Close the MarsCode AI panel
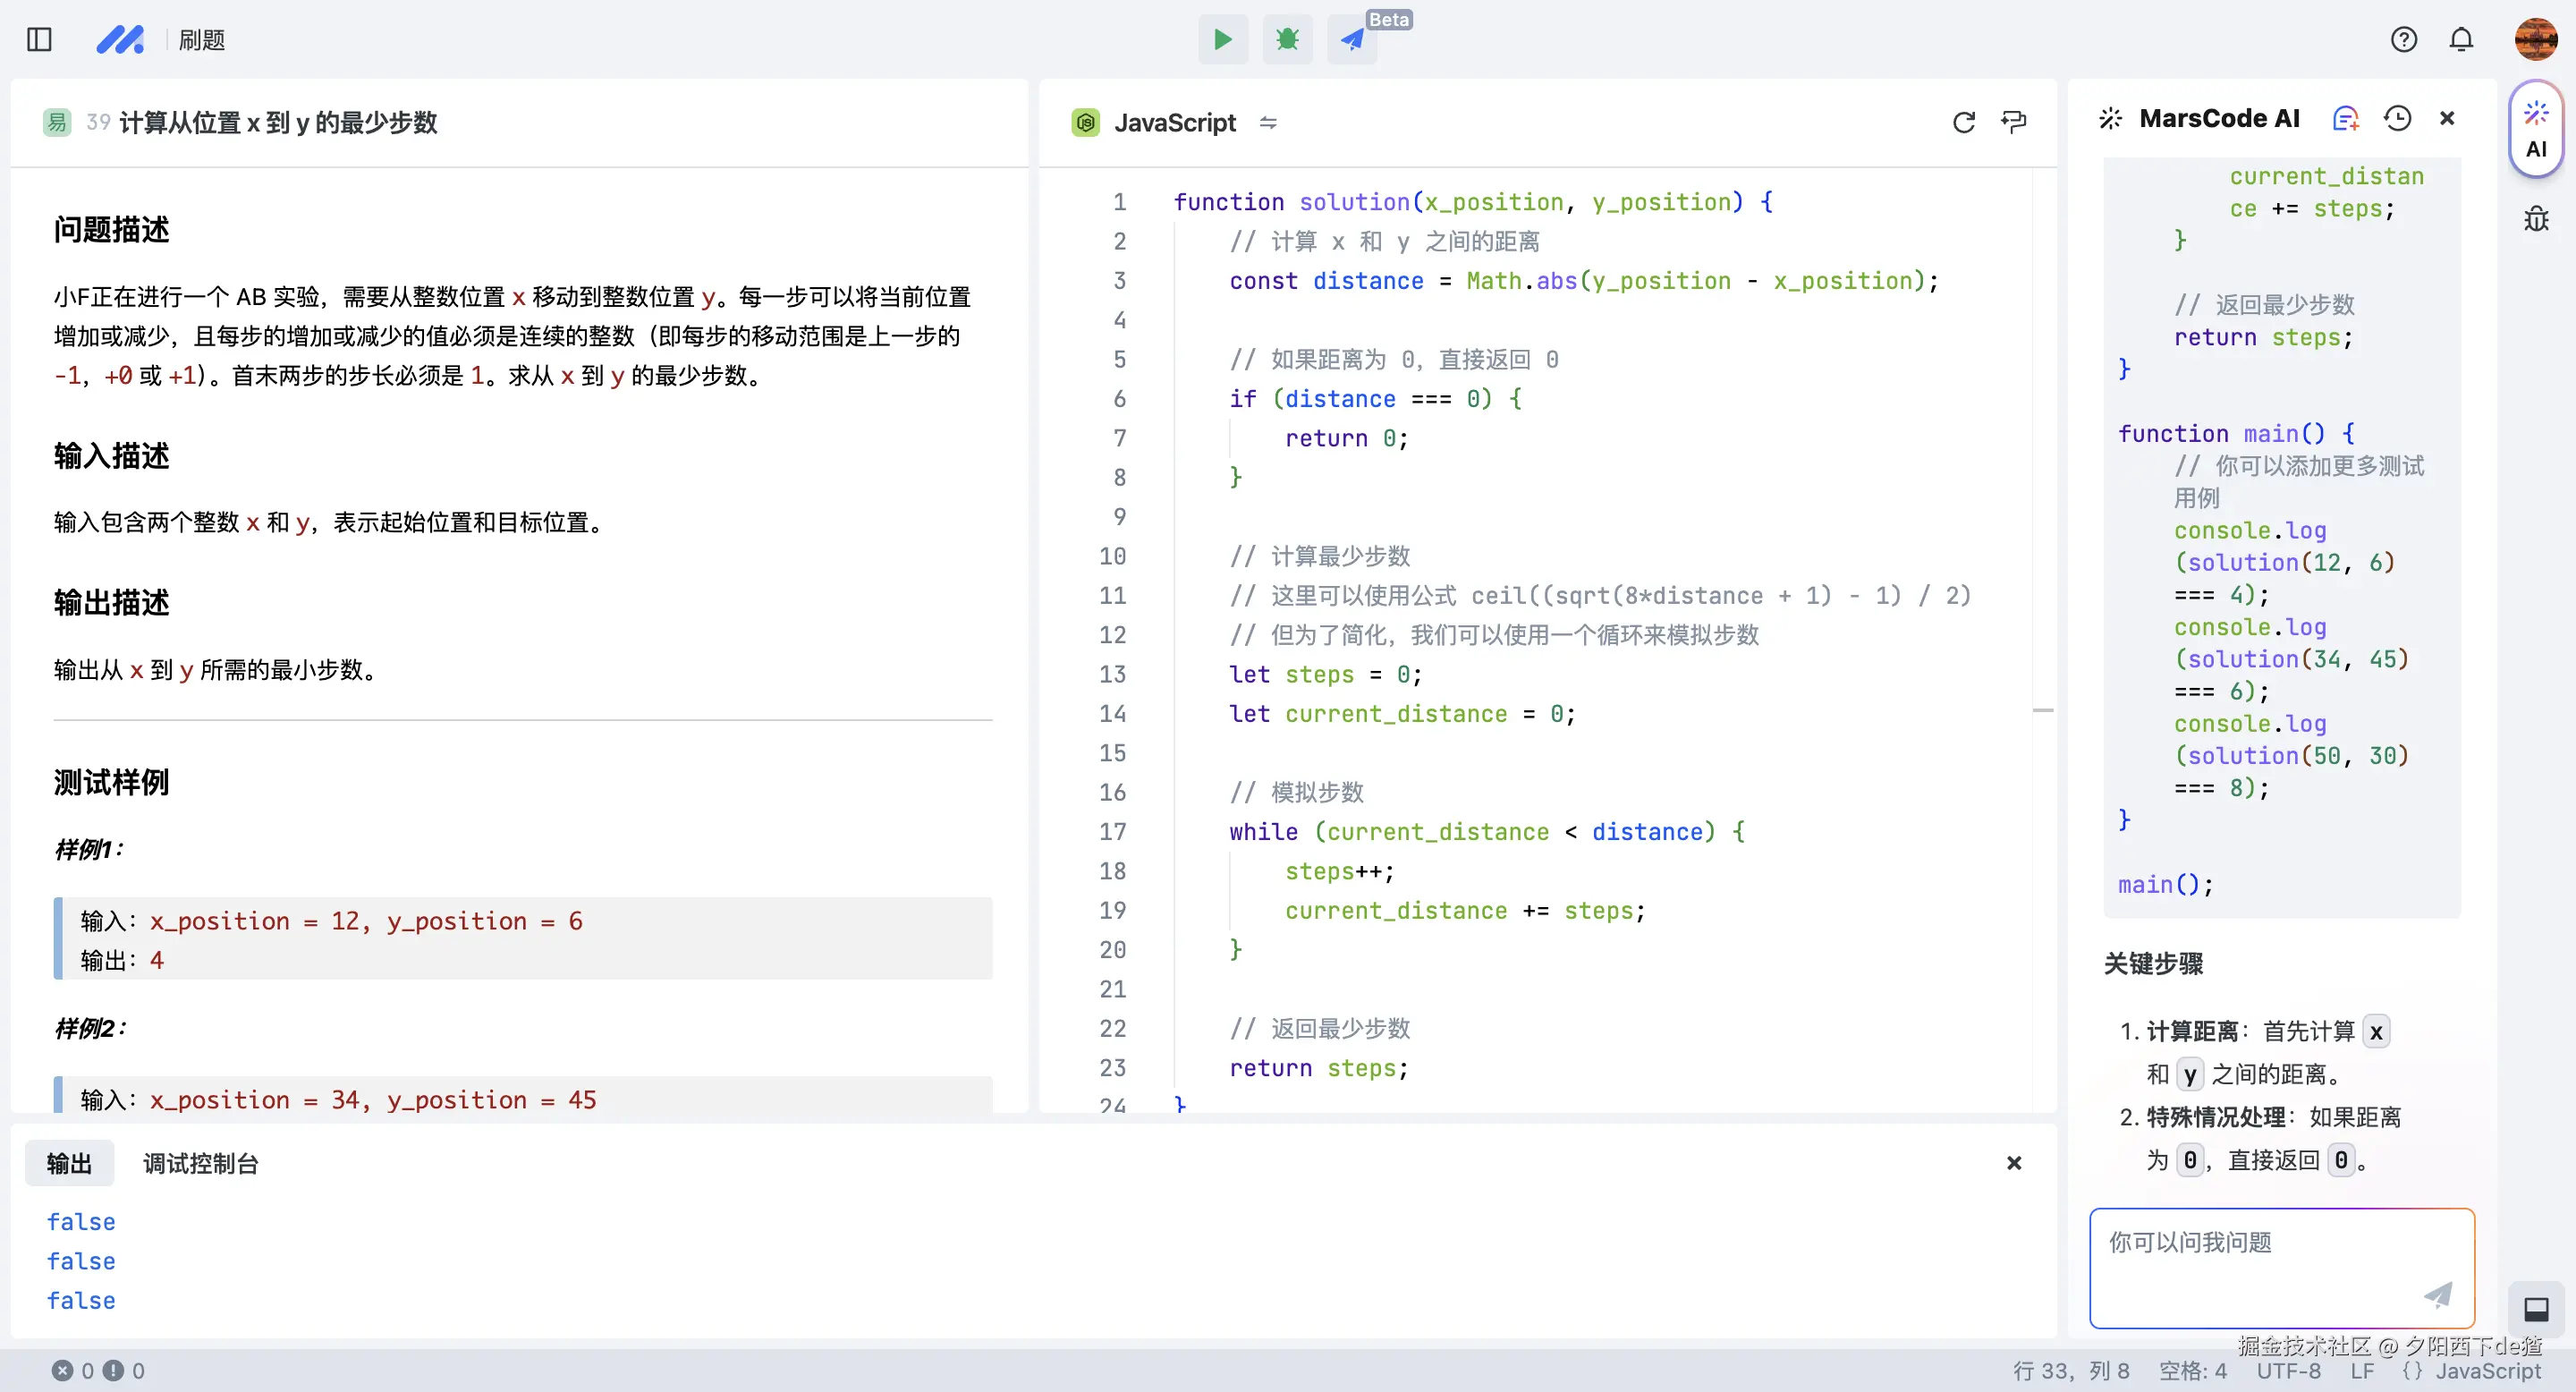 pos(2447,119)
